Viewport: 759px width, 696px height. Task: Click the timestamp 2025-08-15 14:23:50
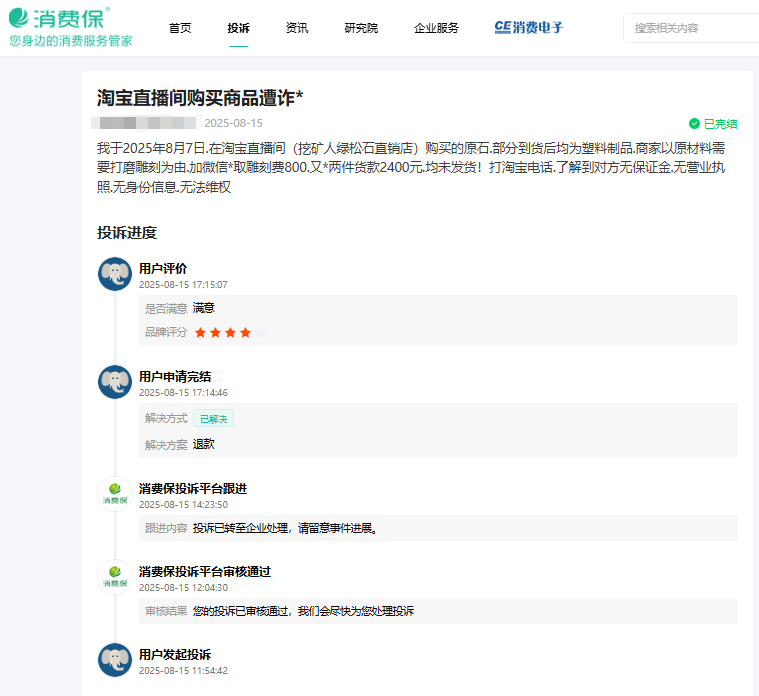click(x=183, y=504)
